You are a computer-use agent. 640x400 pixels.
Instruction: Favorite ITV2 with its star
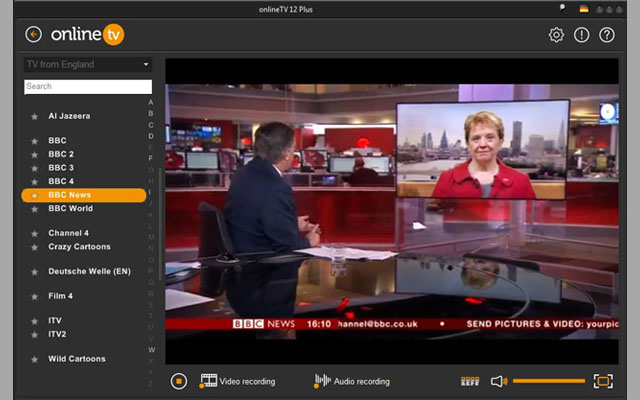(35, 335)
